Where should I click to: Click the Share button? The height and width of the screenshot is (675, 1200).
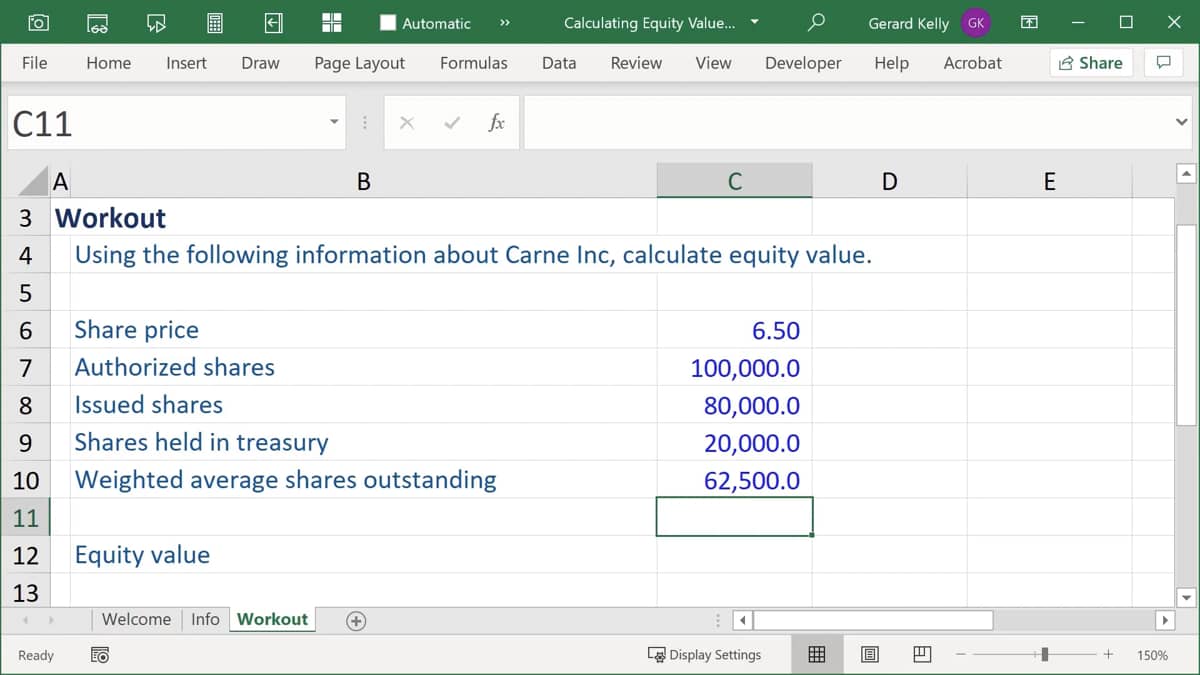[x=1090, y=62]
